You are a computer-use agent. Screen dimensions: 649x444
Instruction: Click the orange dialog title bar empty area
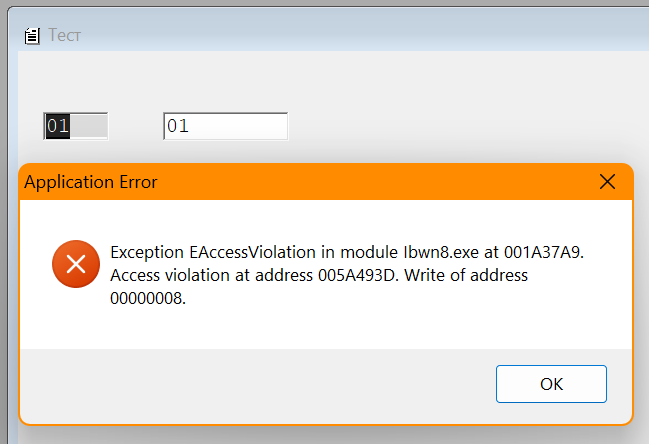point(373,182)
